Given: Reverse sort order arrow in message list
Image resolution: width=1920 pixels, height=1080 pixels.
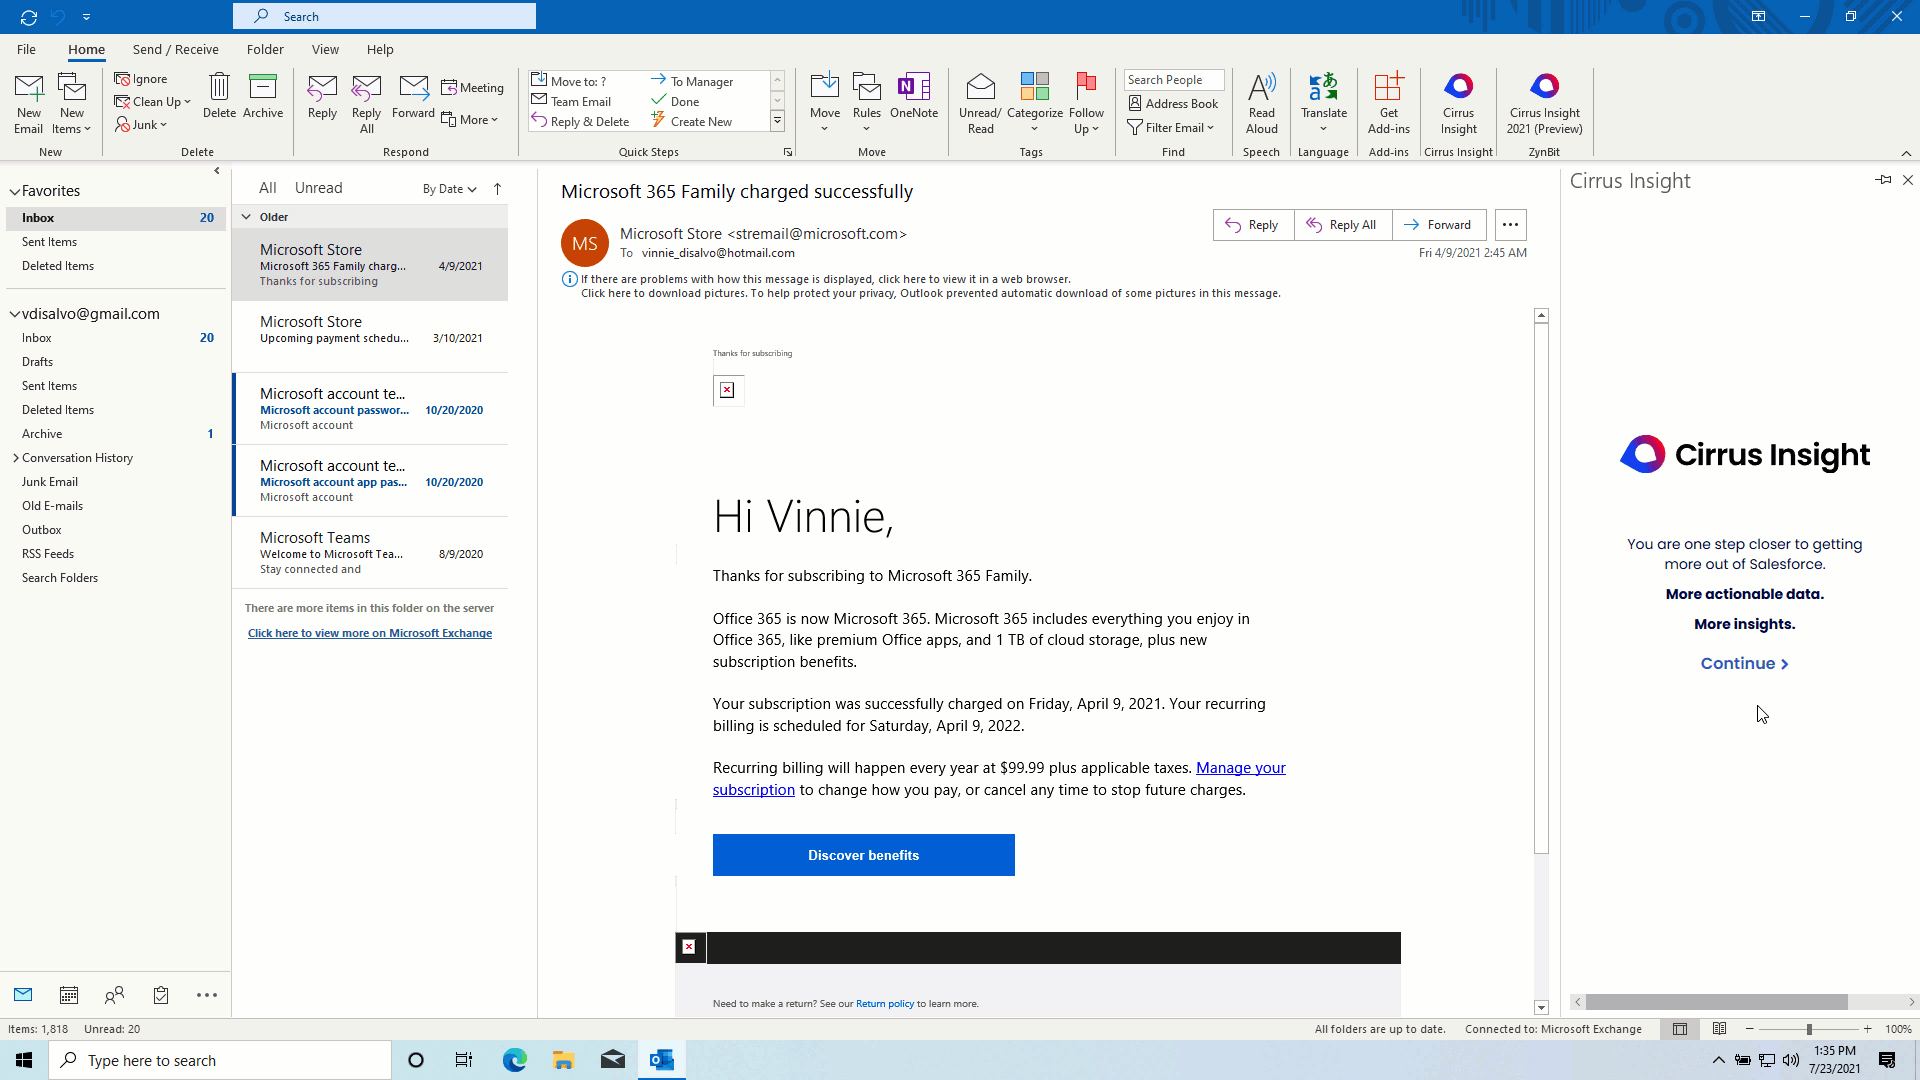Looking at the screenshot, I should click(x=497, y=188).
